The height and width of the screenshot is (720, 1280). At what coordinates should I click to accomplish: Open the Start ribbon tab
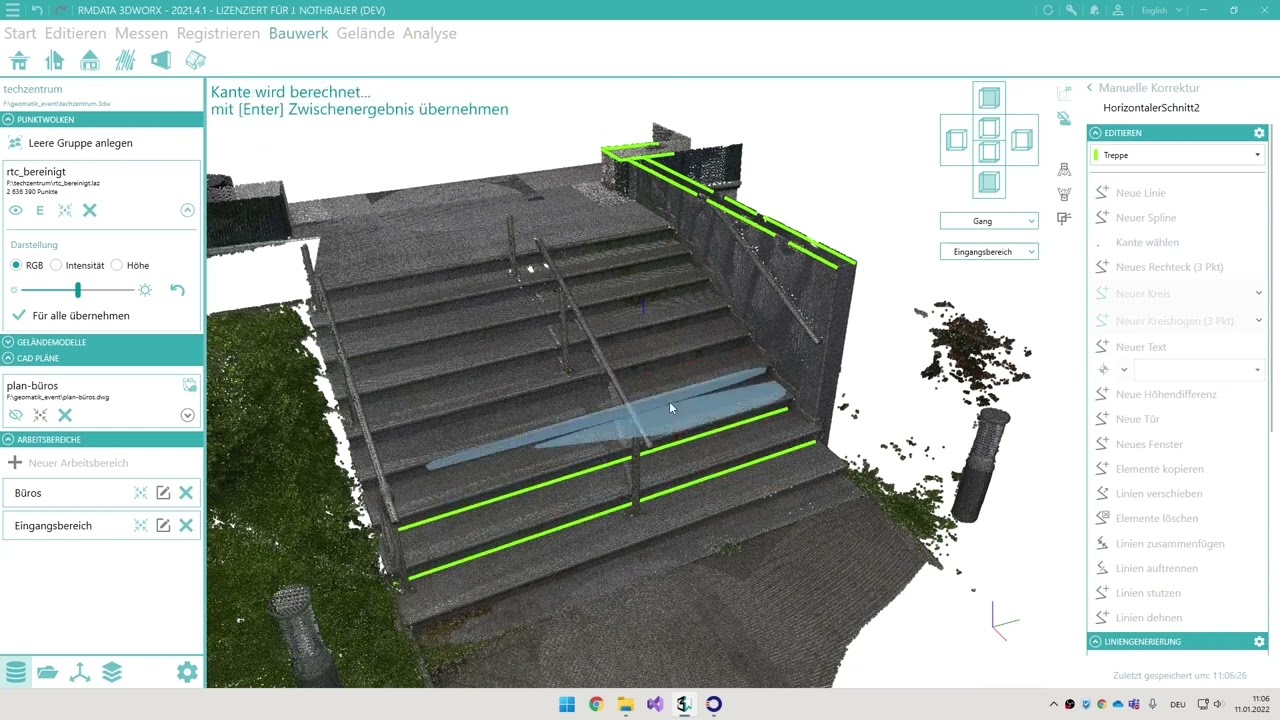pyautogui.click(x=20, y=33)
